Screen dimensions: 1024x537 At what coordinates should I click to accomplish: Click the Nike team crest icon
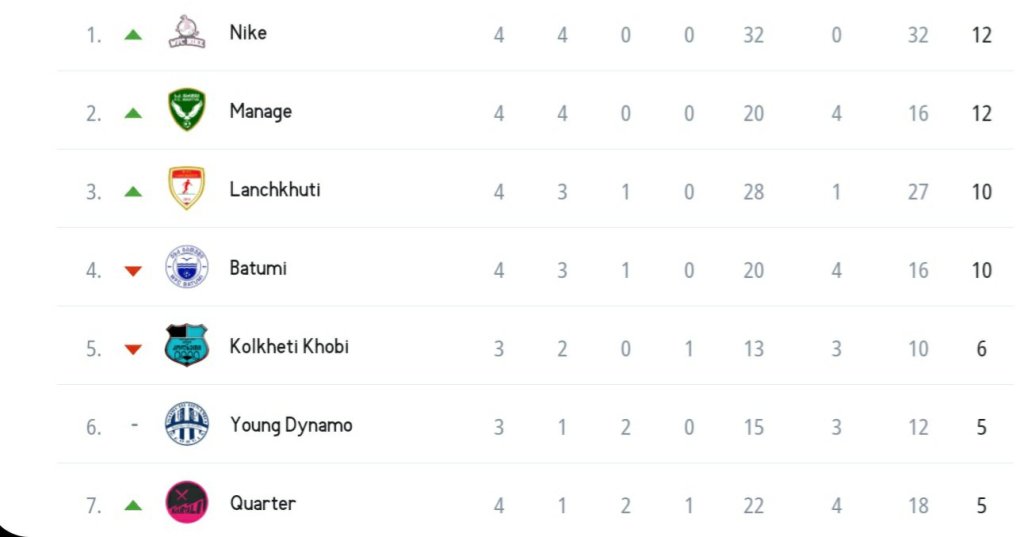coord(186,32)
